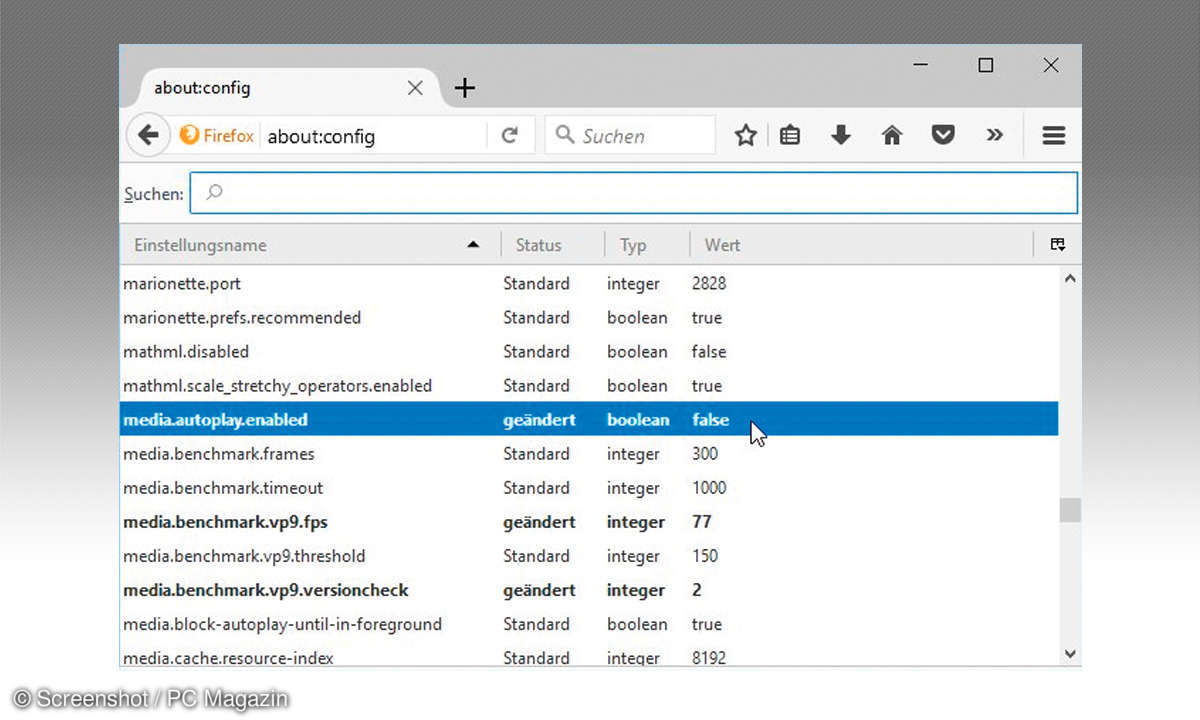Viewport: 1200px width, 720px height.
Task: Select media.benchmark.timeout preference
Action: coord(589,488)
